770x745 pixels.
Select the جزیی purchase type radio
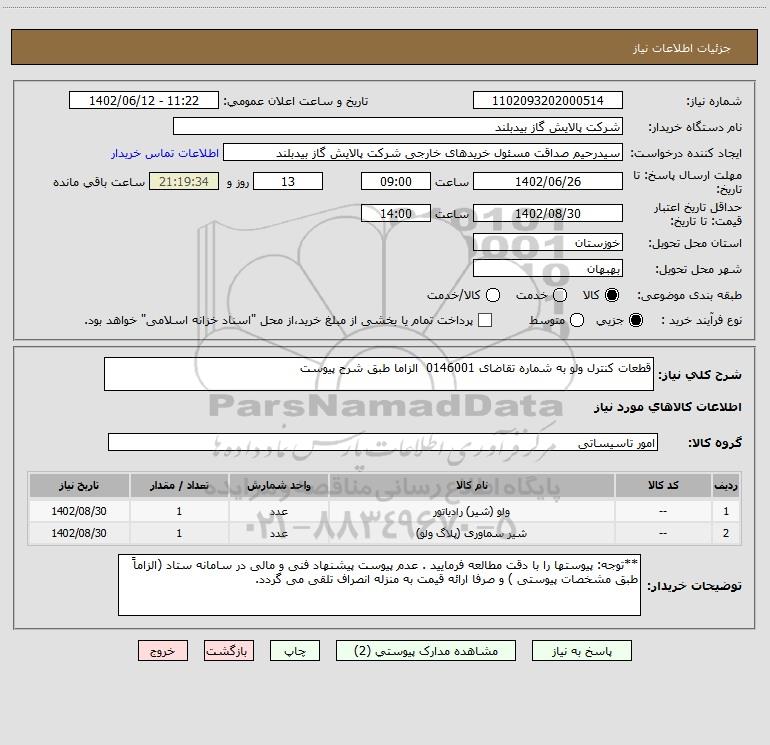636,320
